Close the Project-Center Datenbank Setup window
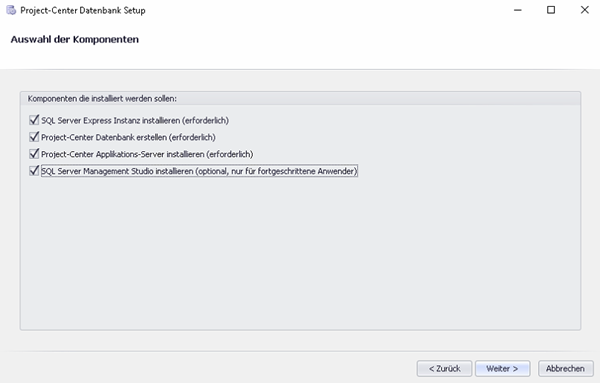Screen dimensions: 600x383 click(x=584, y=10)
